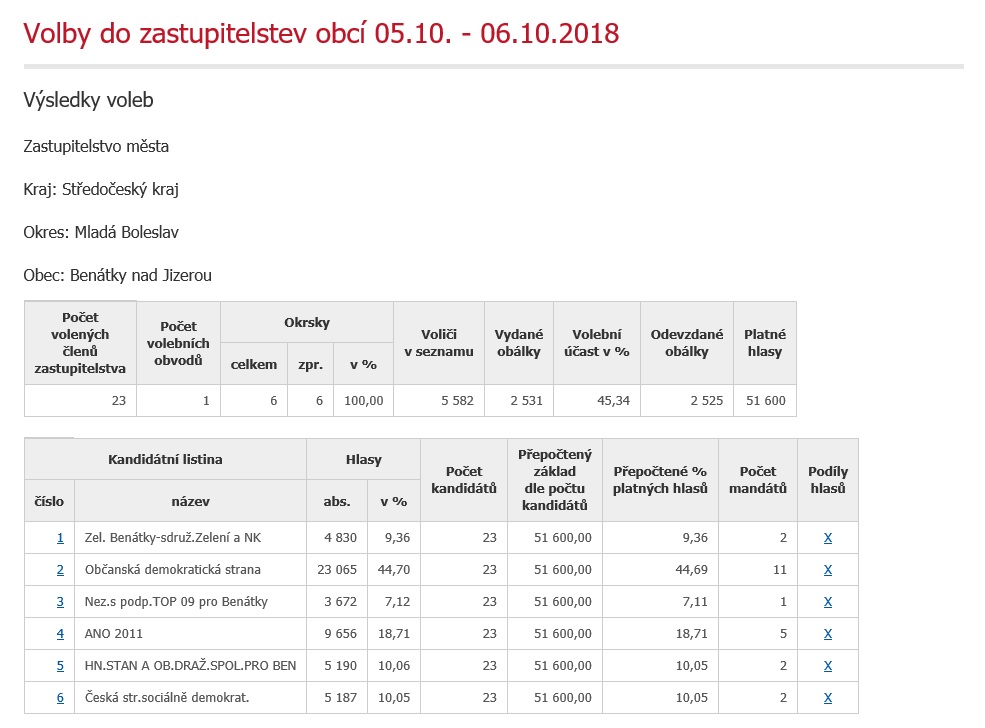Click the Voliči v seznamu column header
Screen dimensions: 985x728
coord(438,343)
